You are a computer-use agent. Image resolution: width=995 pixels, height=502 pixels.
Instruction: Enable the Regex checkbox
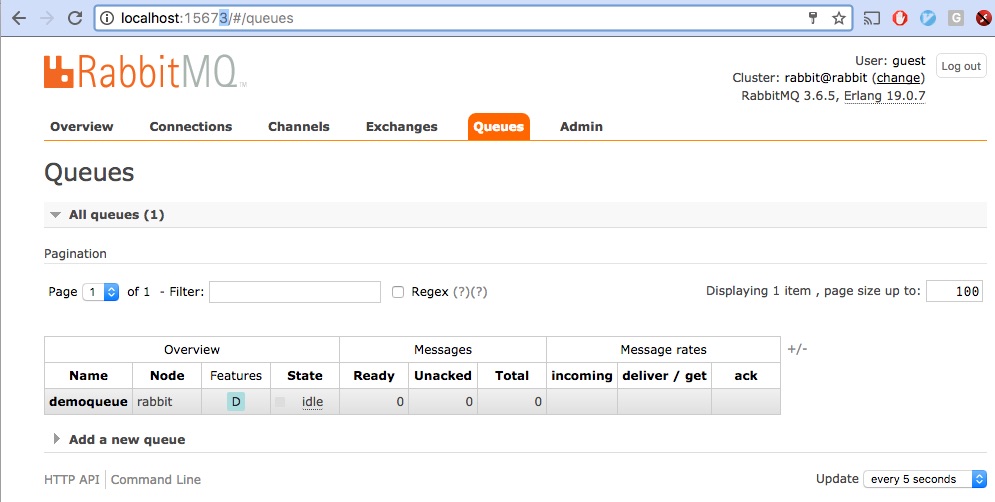coord(398,292)
